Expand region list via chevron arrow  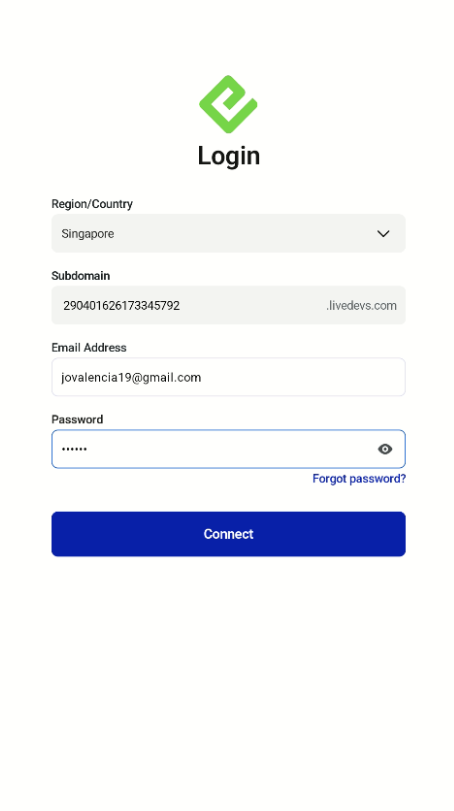[x=383, y=234]
